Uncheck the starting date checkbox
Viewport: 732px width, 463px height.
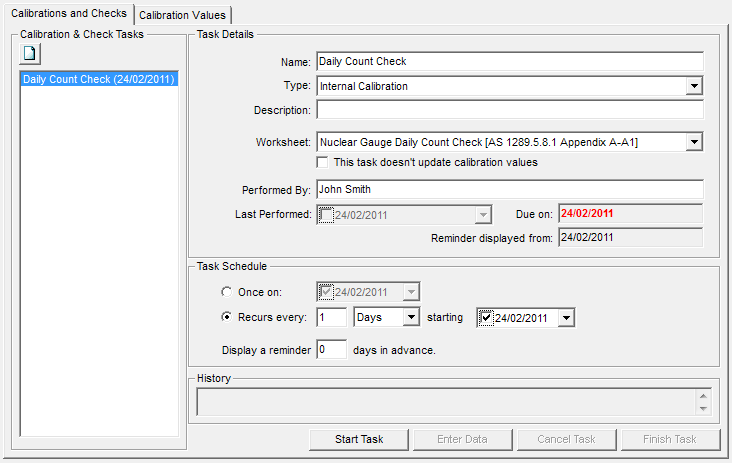click(487, 317)
